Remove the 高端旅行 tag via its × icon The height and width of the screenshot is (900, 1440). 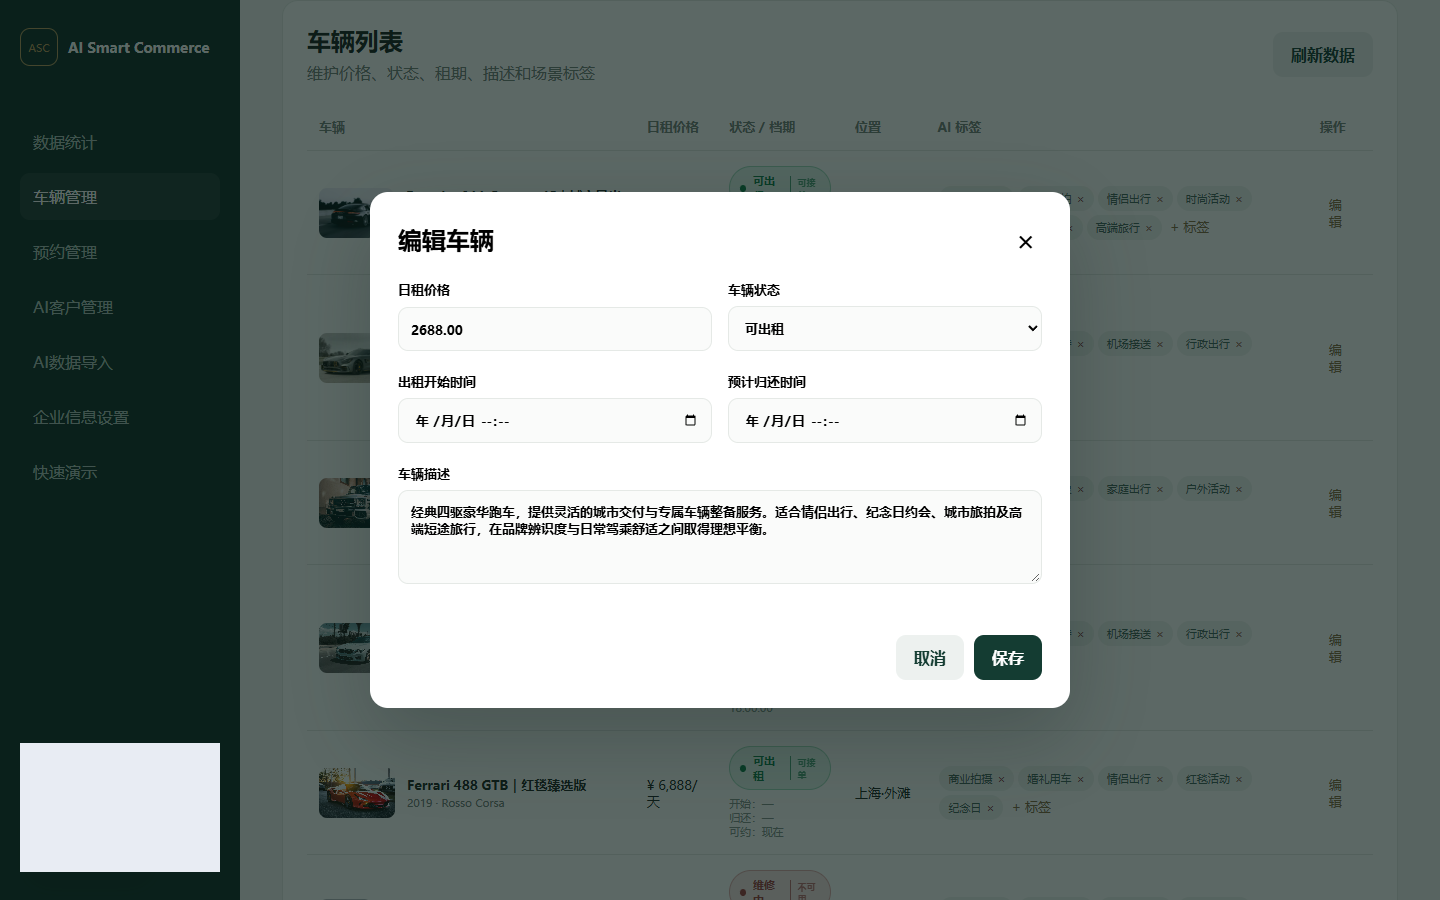(x=1149, y=229)
